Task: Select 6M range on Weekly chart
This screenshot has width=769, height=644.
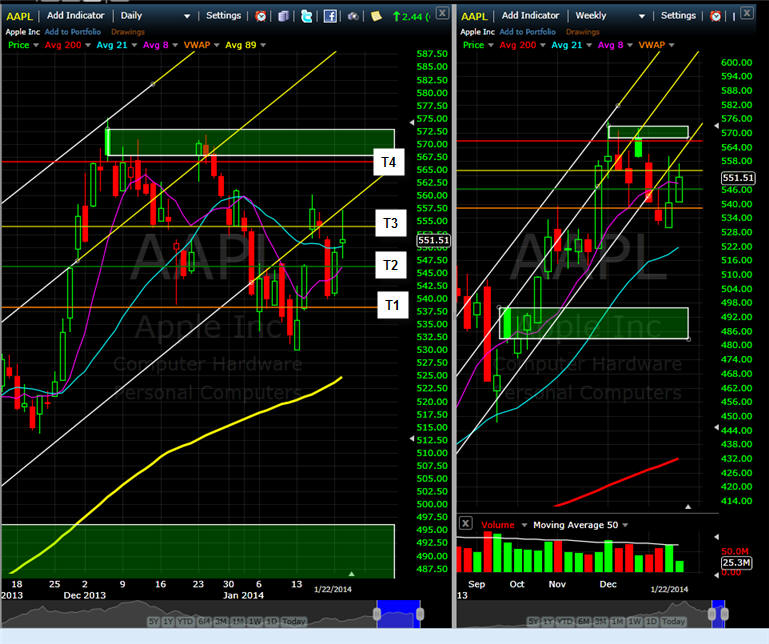Action: click(584, 621)
